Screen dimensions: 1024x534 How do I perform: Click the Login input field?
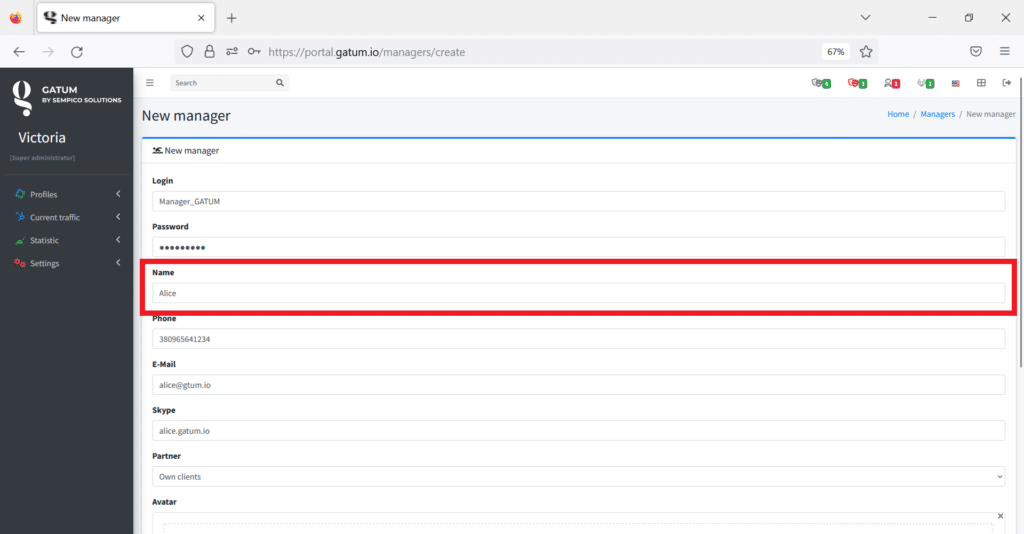click(x=578, y=201)
